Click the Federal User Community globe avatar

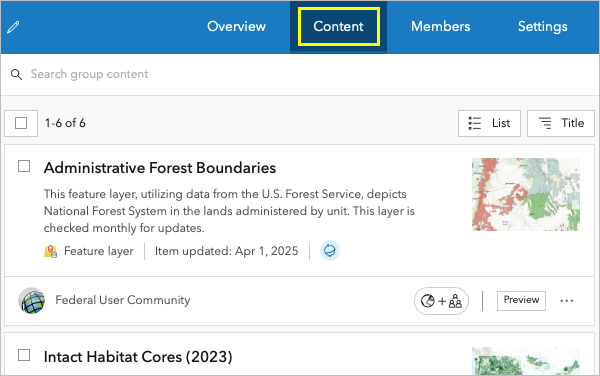tap(31, 301)
